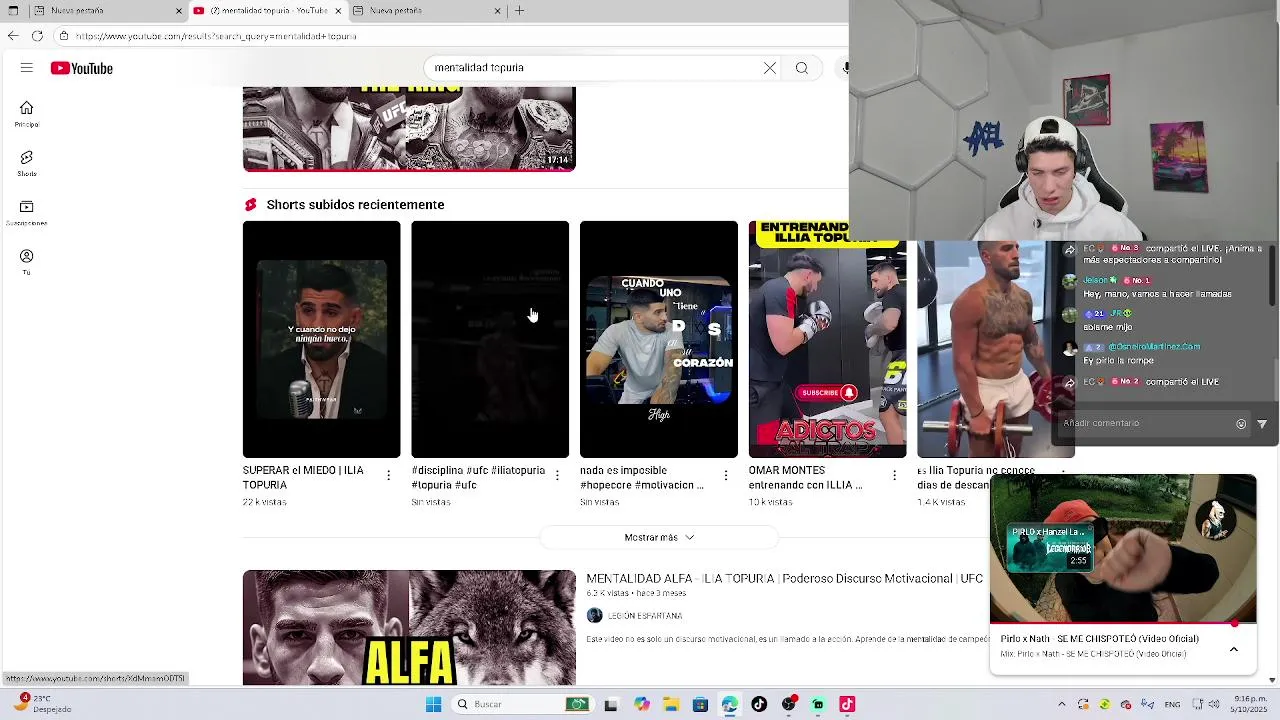The width and height of the screenshot is (1280, 720).
Task: Click the volume speaker tray icon
Action: click(1214, 704)
